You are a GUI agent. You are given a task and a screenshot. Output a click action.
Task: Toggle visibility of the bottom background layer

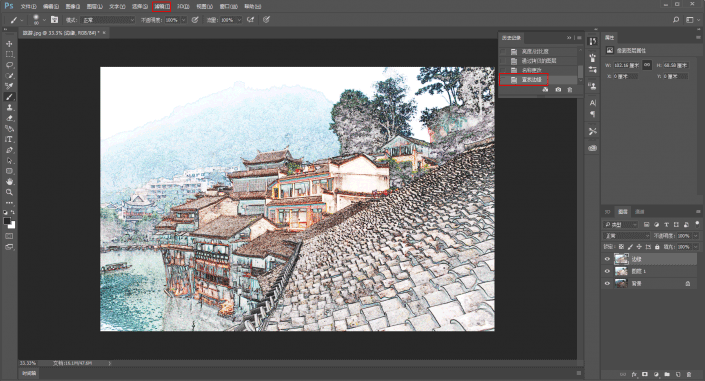point(607,283)
